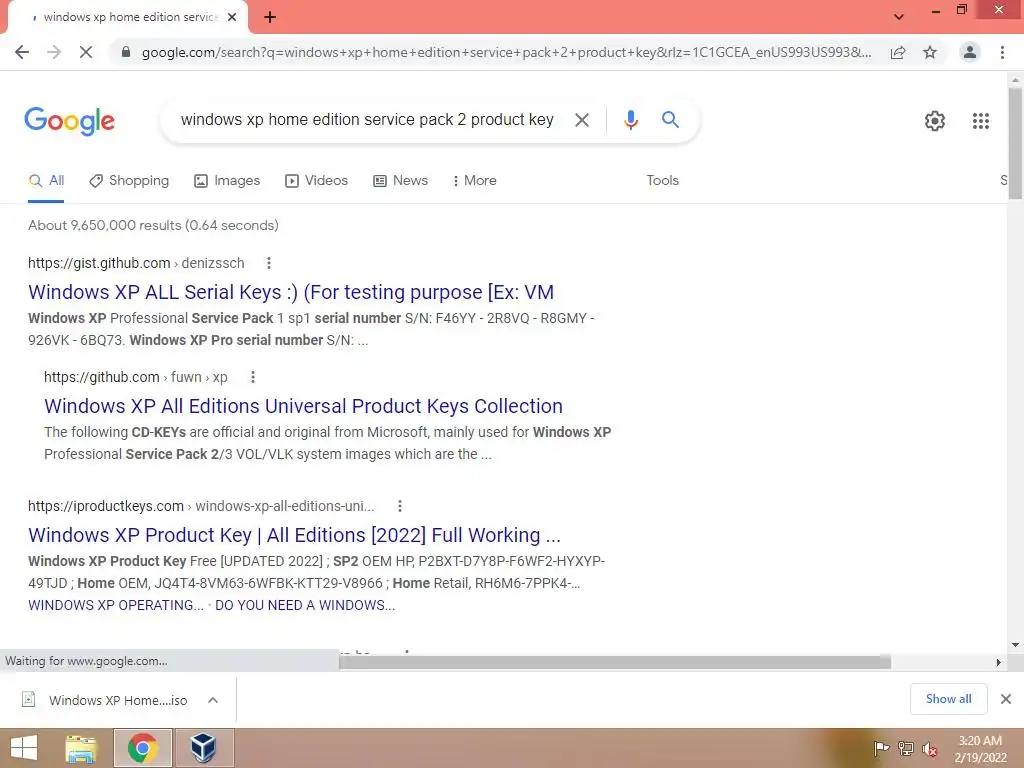Screen dimensions: 1024x768
Task: Open Chrome's three-dot menu
Action: coord(1002,52)
